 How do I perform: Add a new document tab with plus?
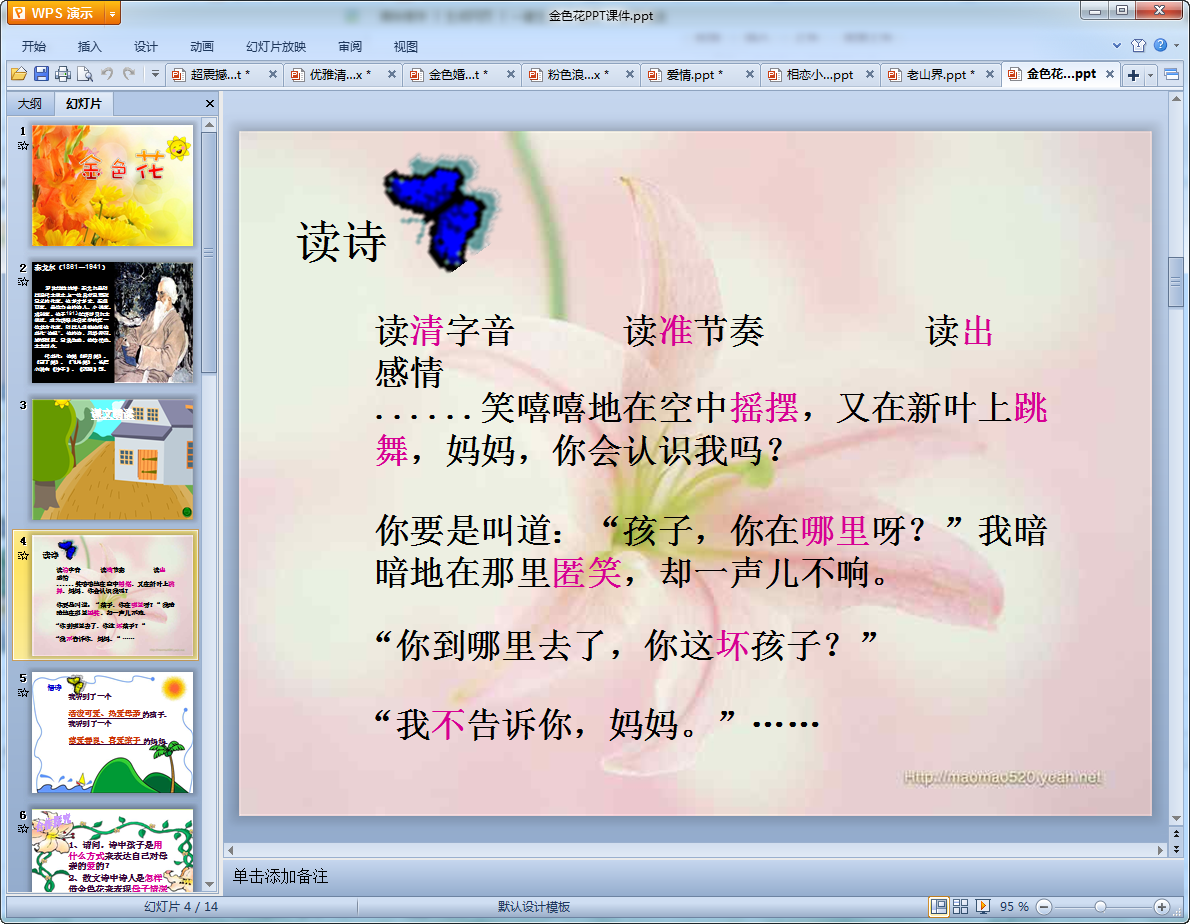coord(1133,74)
